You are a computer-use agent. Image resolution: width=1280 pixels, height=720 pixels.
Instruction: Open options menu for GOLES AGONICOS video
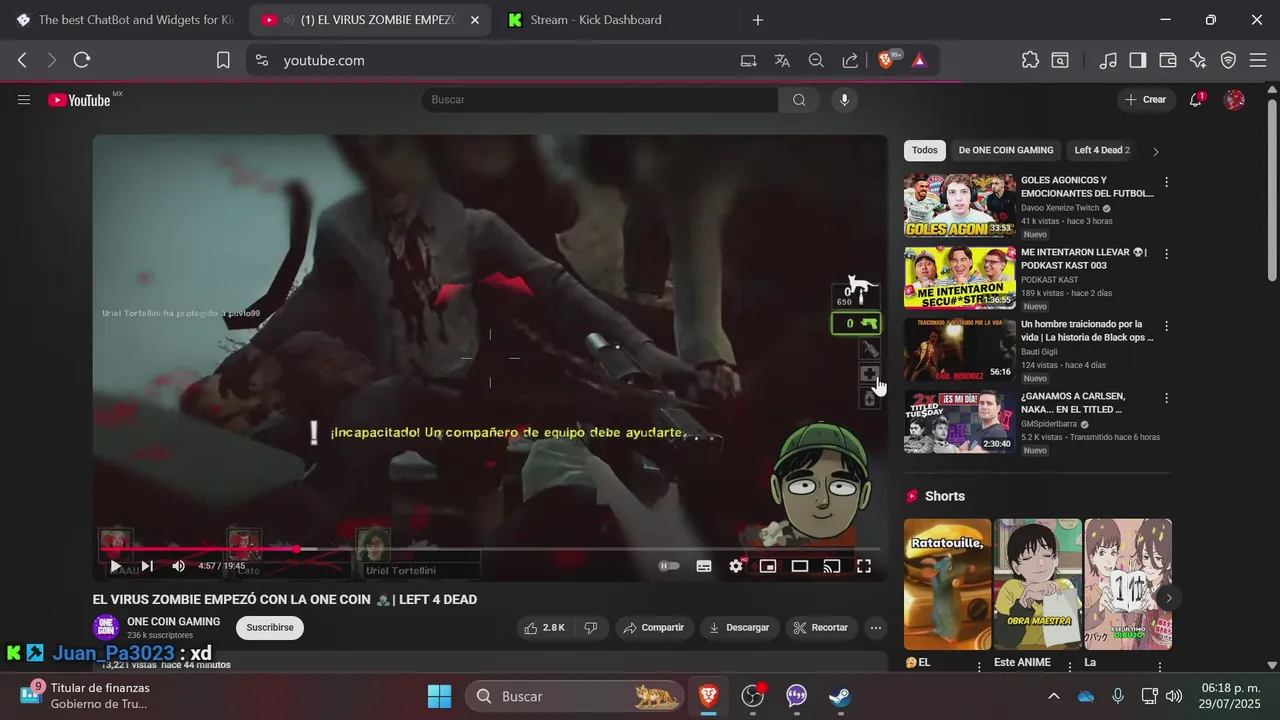click(1166, 182)
